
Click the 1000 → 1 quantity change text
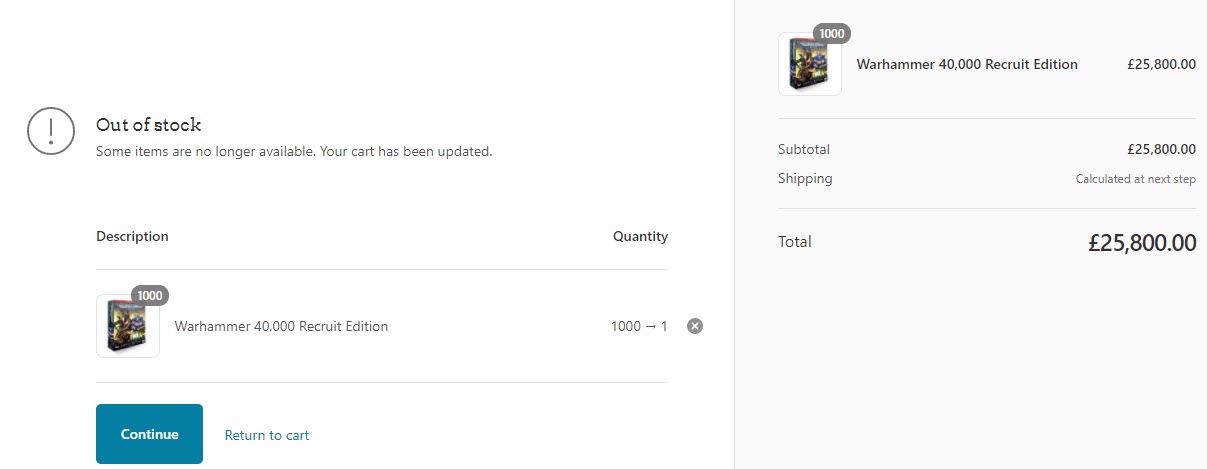[x=639, y=326]
